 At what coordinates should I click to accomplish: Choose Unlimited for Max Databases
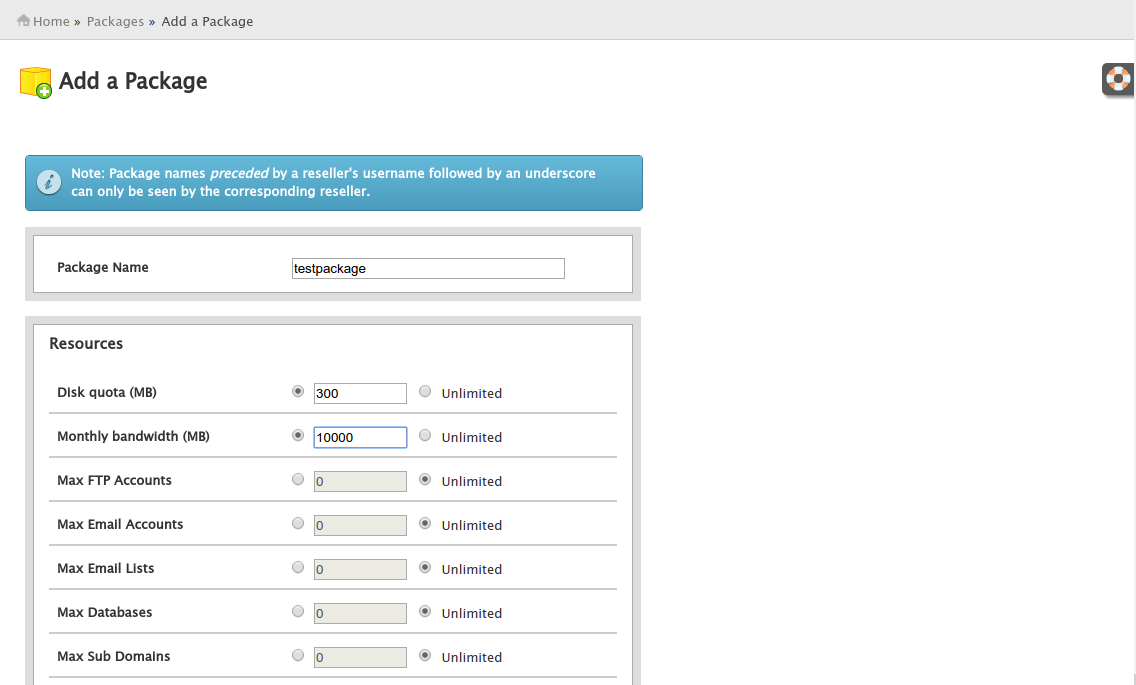(425, 612)
